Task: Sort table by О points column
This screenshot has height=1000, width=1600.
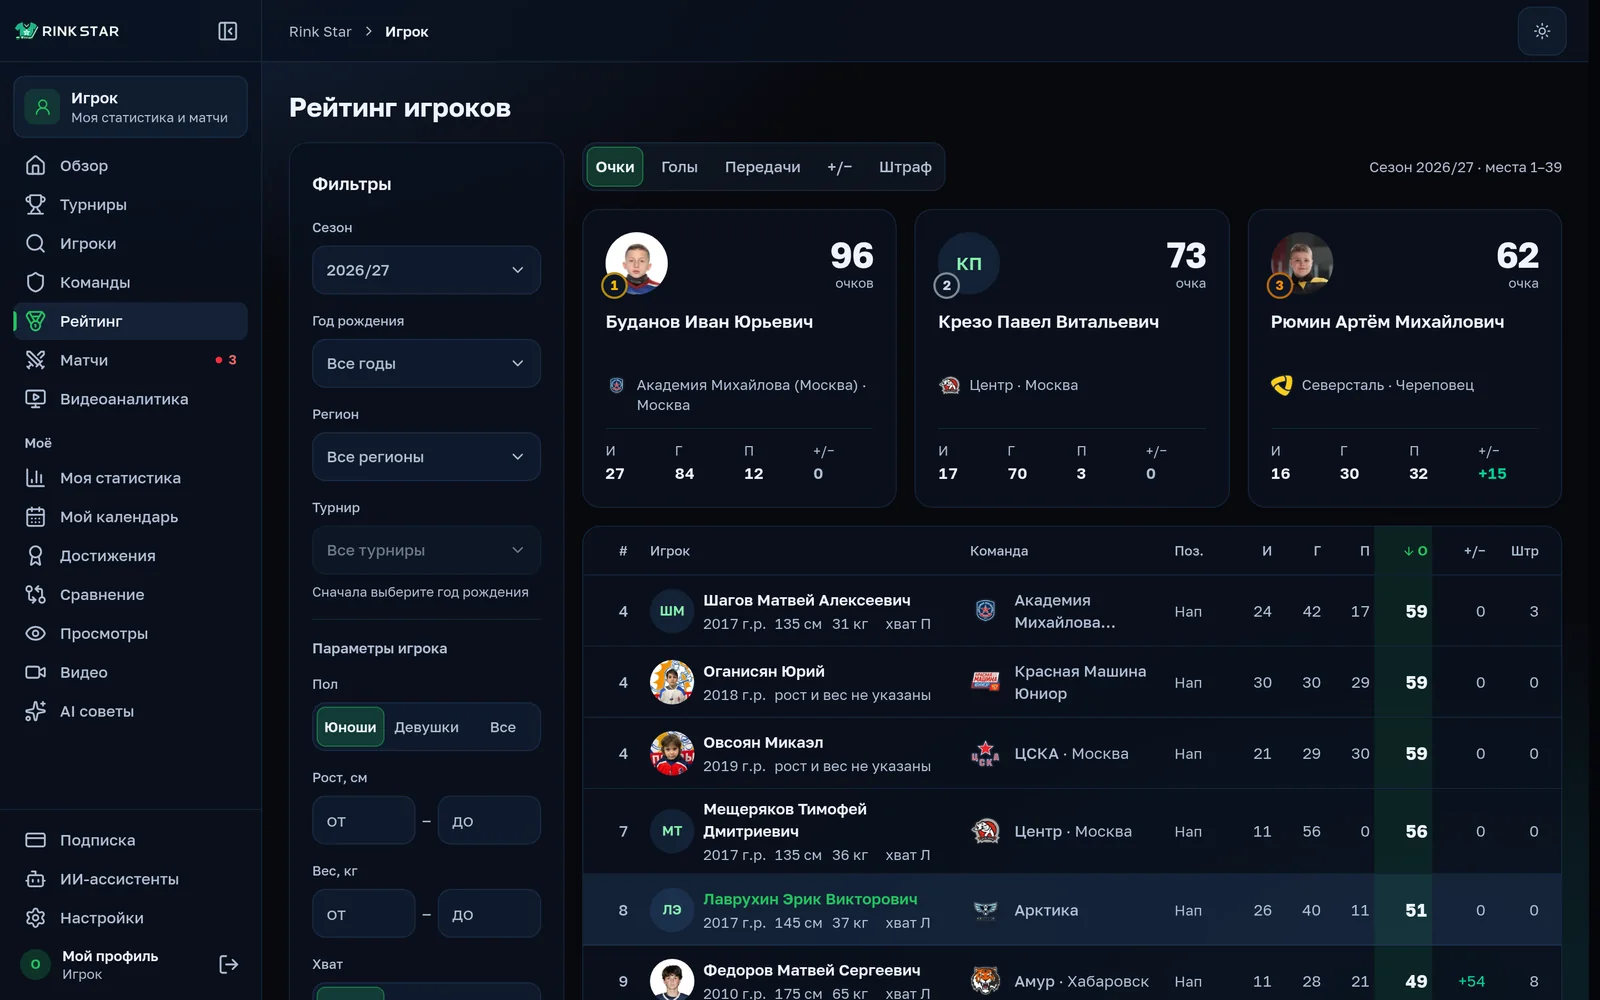Action: 1415,551
